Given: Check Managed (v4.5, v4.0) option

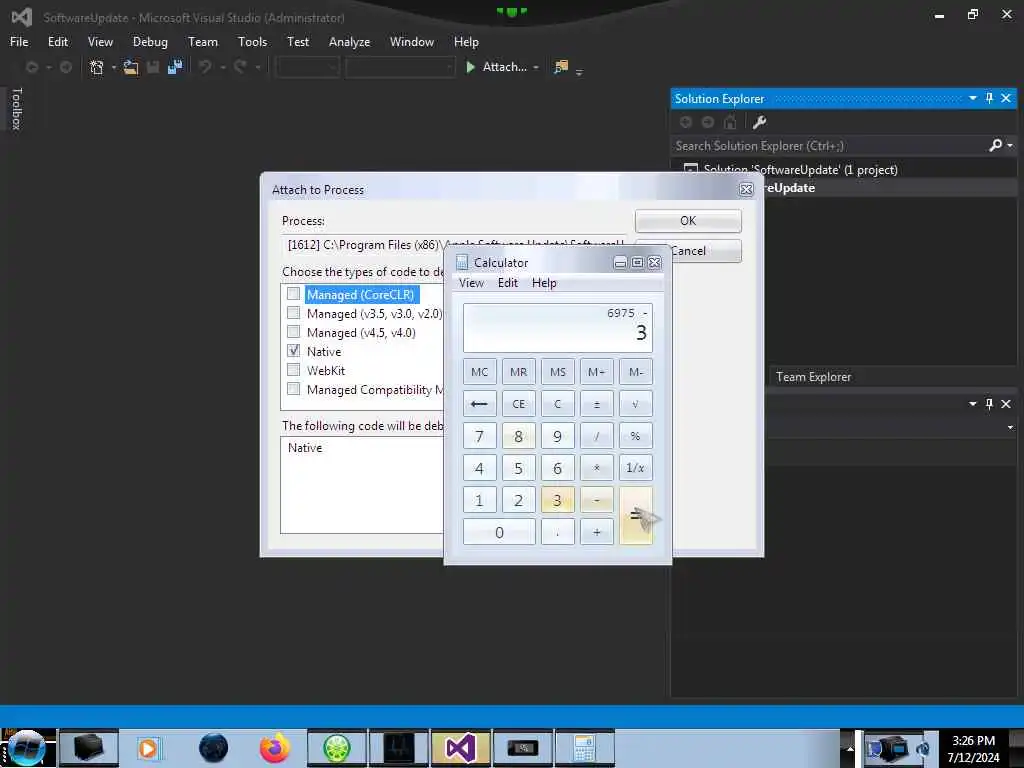Looking at the screenshot, I should point(294,332).
